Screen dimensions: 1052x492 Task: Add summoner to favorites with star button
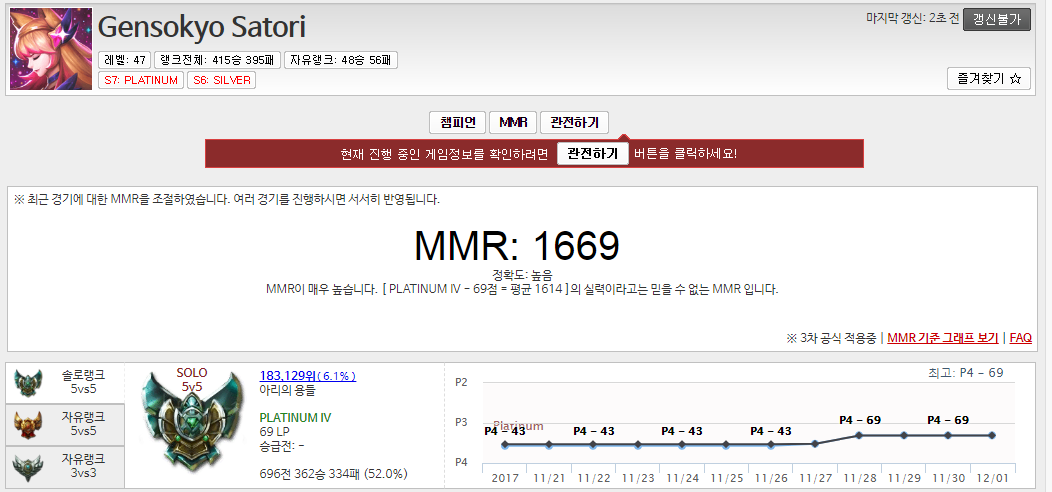pyautogui.click(x=988, y=78)
